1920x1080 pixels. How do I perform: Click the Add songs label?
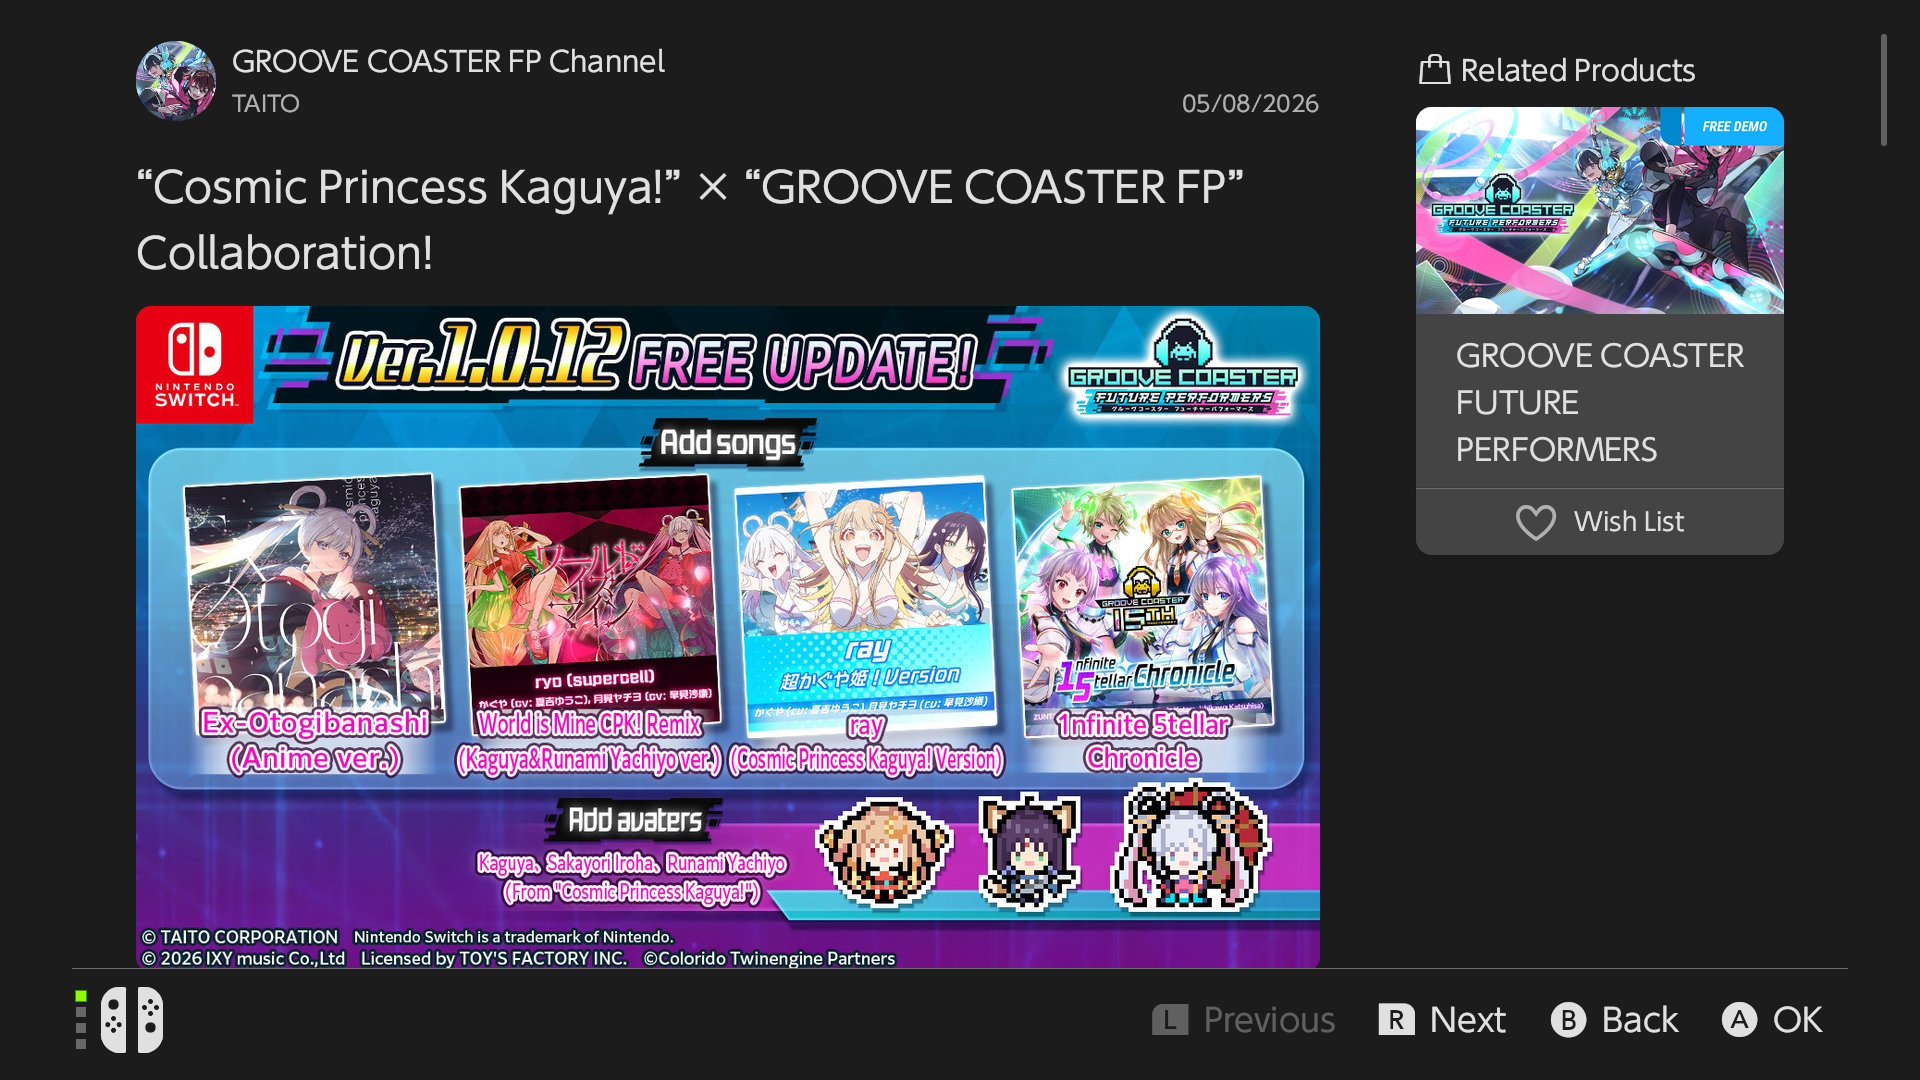(x=728, y=442)
